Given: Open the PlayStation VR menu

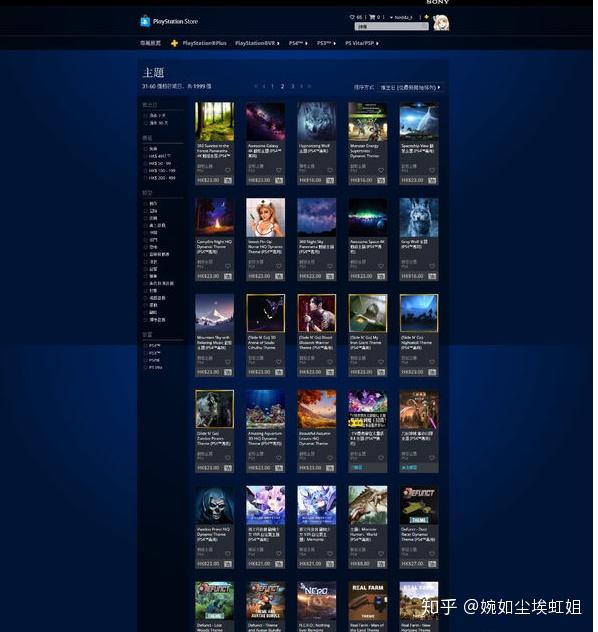Looking at the screenshot, I should pyautogui.click(x=257, y=43).
